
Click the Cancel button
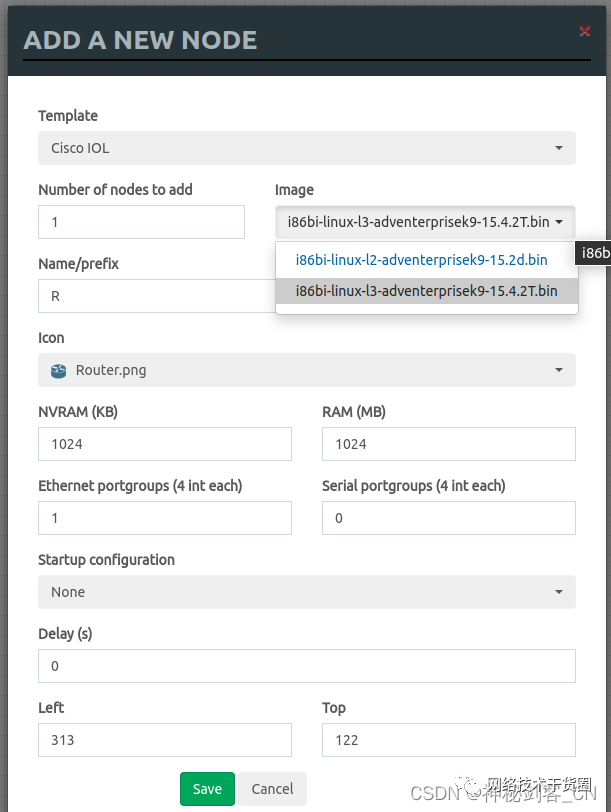pyautogui.click(x=271, y=788)
